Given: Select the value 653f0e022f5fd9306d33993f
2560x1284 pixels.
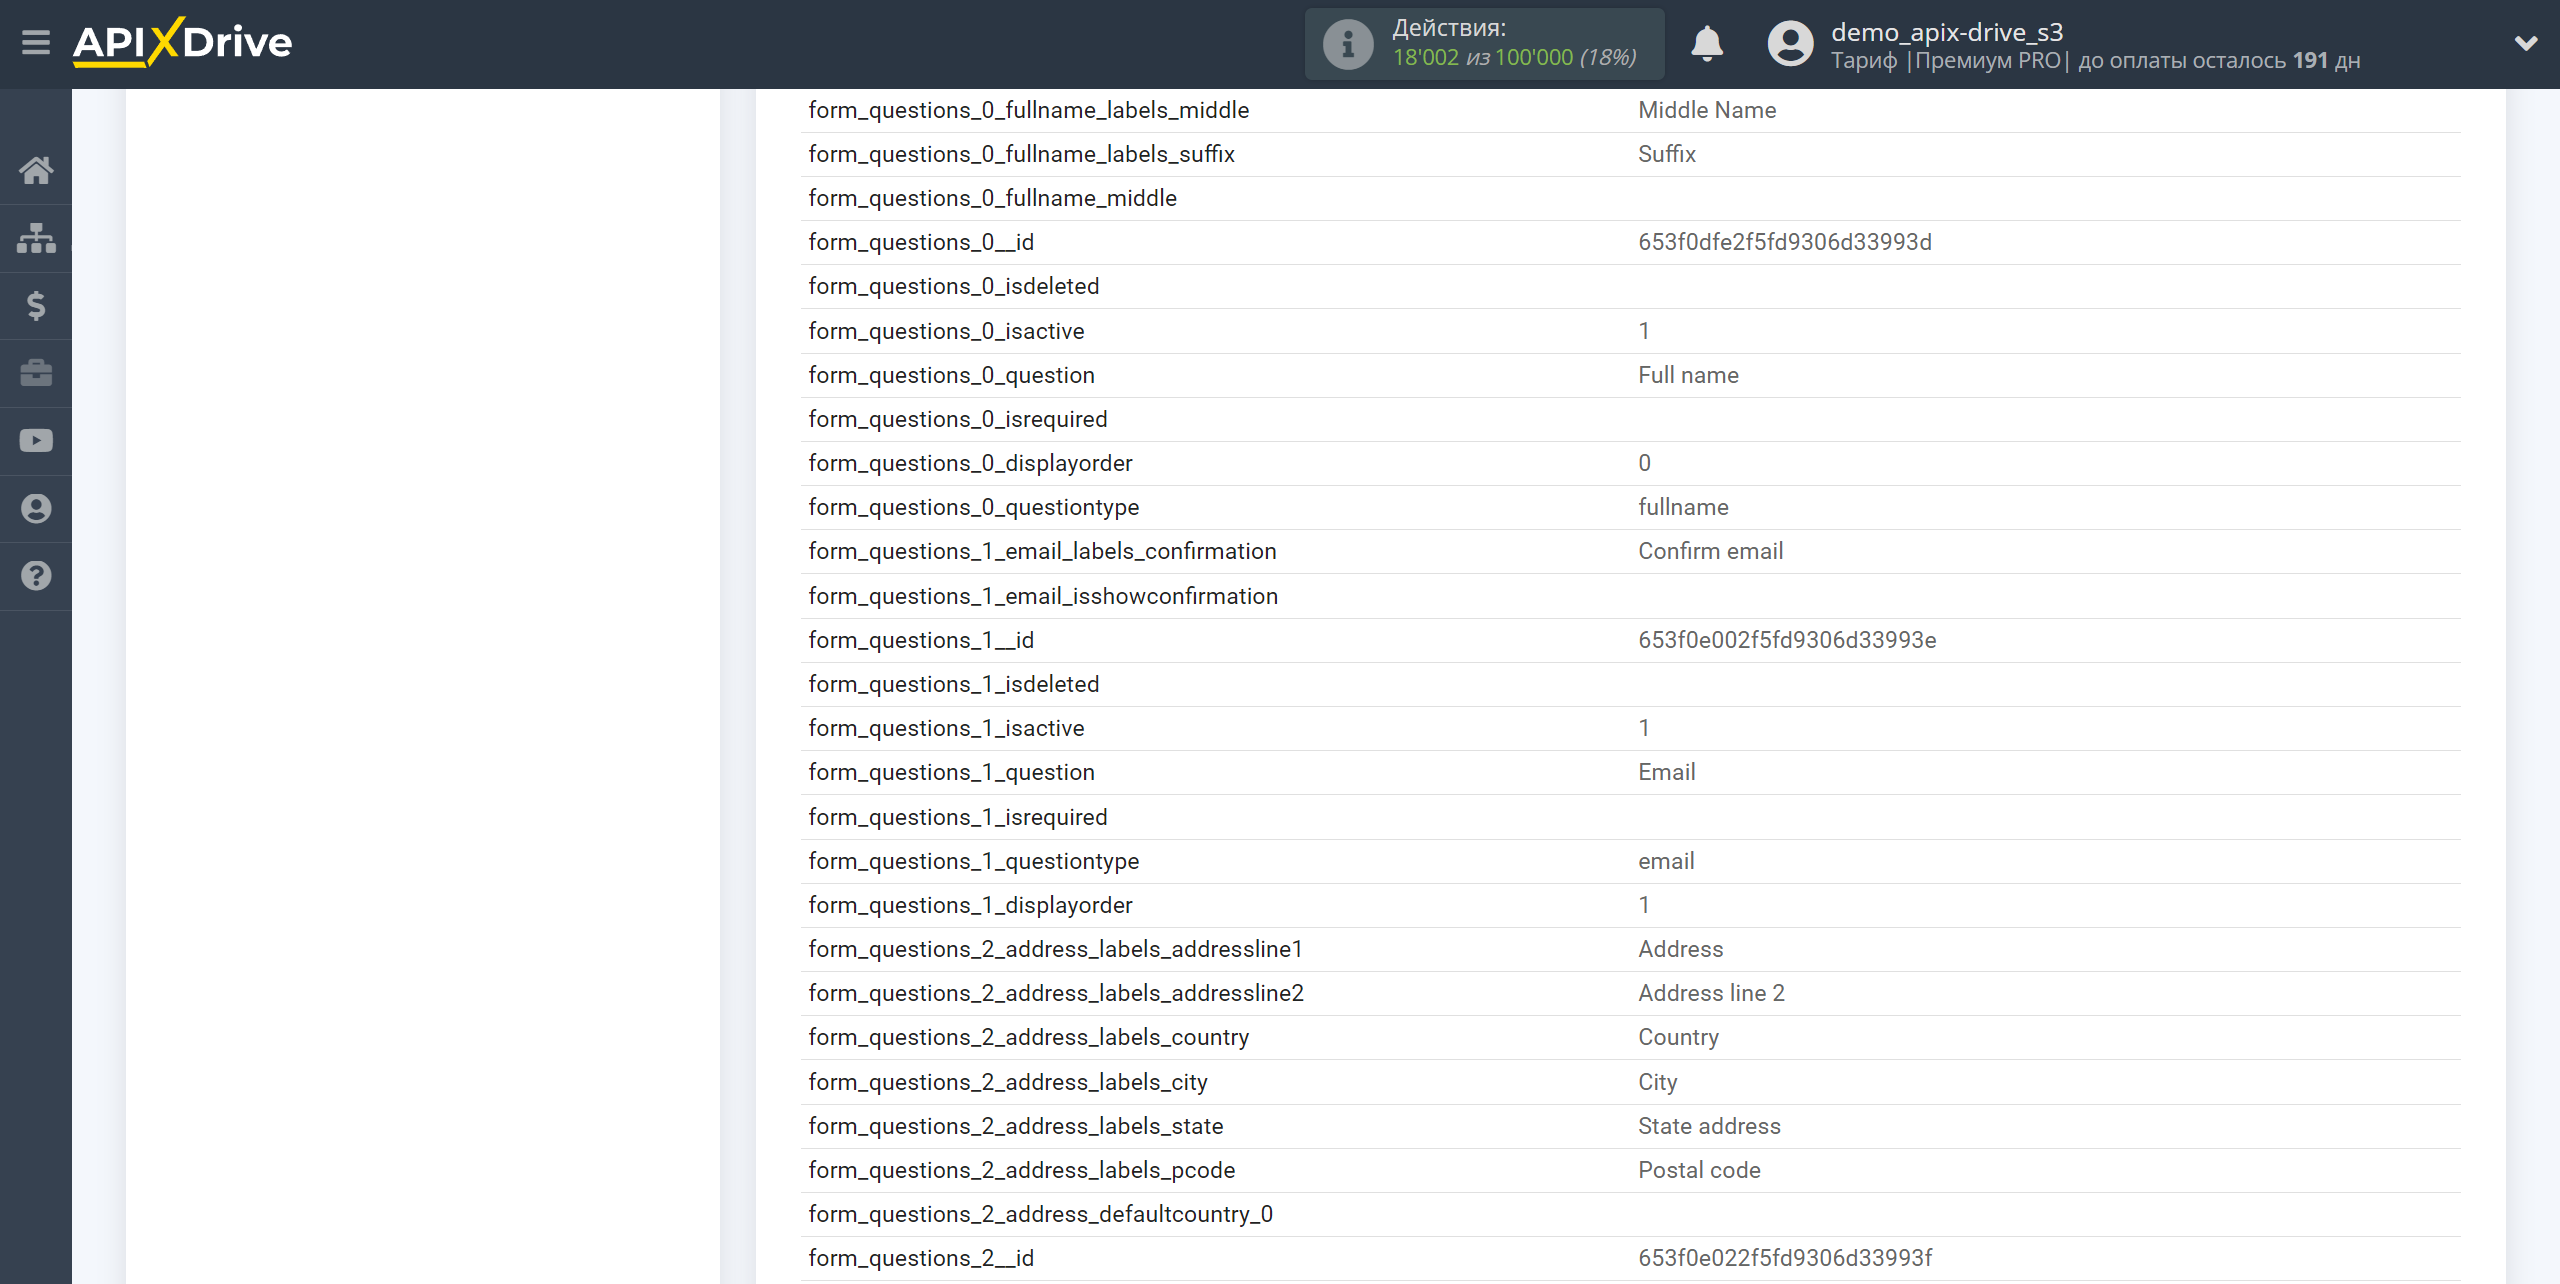Looking at the screenshot, I should (1785, 1258).
